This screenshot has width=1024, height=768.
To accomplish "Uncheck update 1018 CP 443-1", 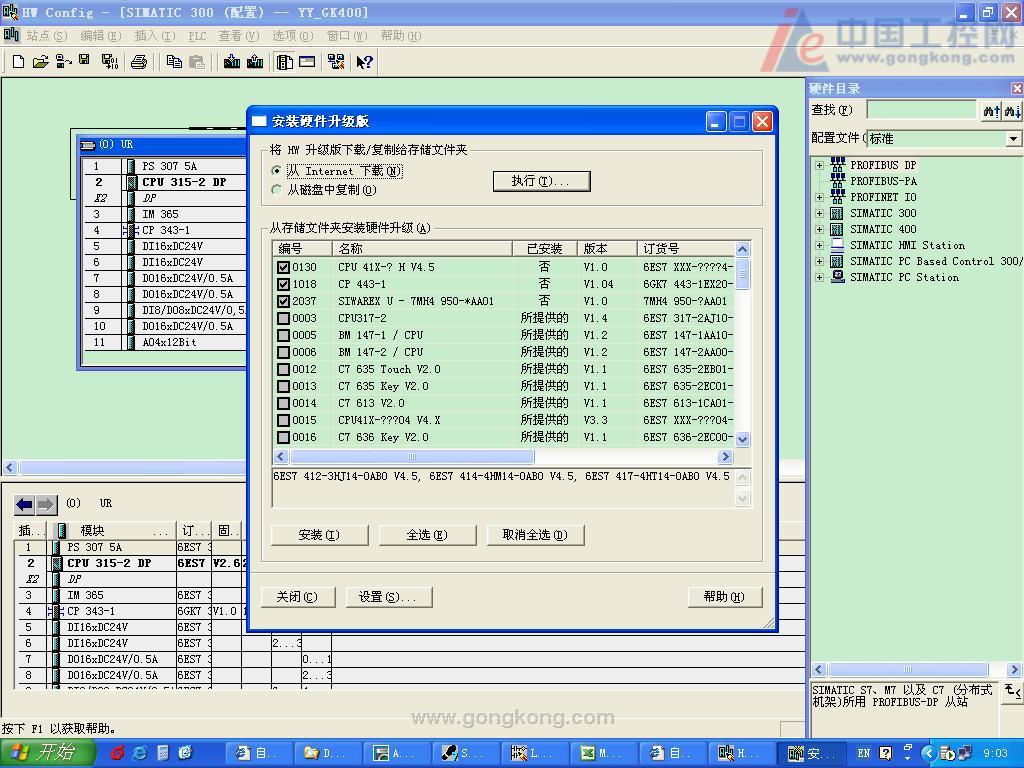I will point(283,284).
